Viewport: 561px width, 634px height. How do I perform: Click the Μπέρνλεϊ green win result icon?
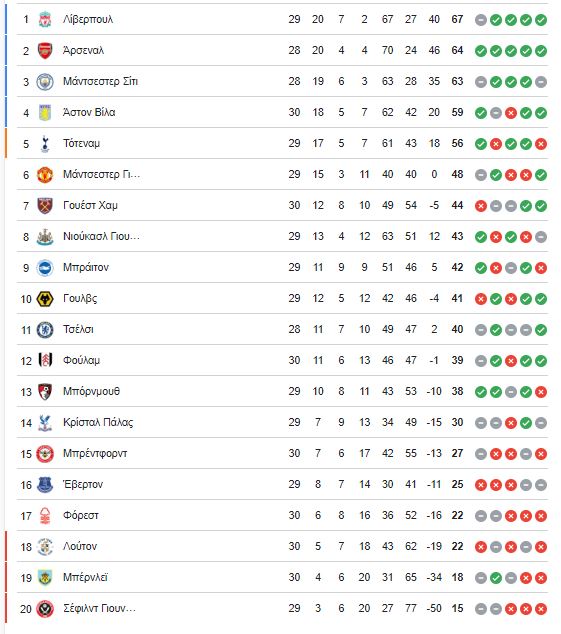tap(496, 578)
